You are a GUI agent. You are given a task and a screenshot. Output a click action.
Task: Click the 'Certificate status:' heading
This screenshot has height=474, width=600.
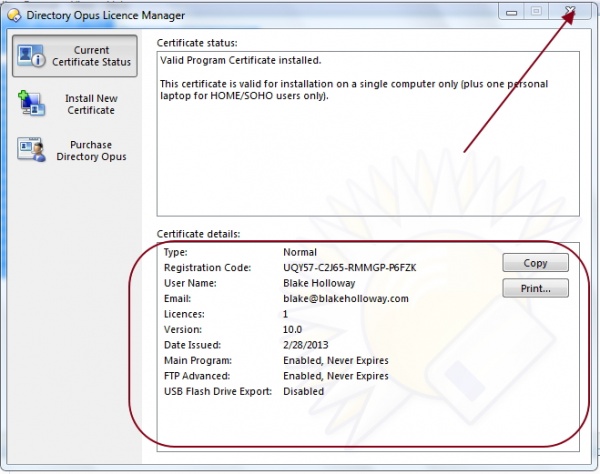197,43
